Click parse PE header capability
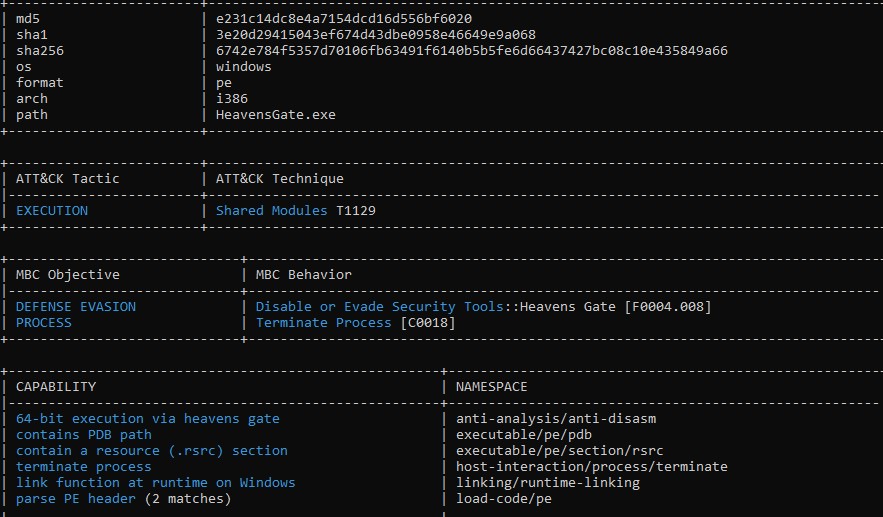 76,499
